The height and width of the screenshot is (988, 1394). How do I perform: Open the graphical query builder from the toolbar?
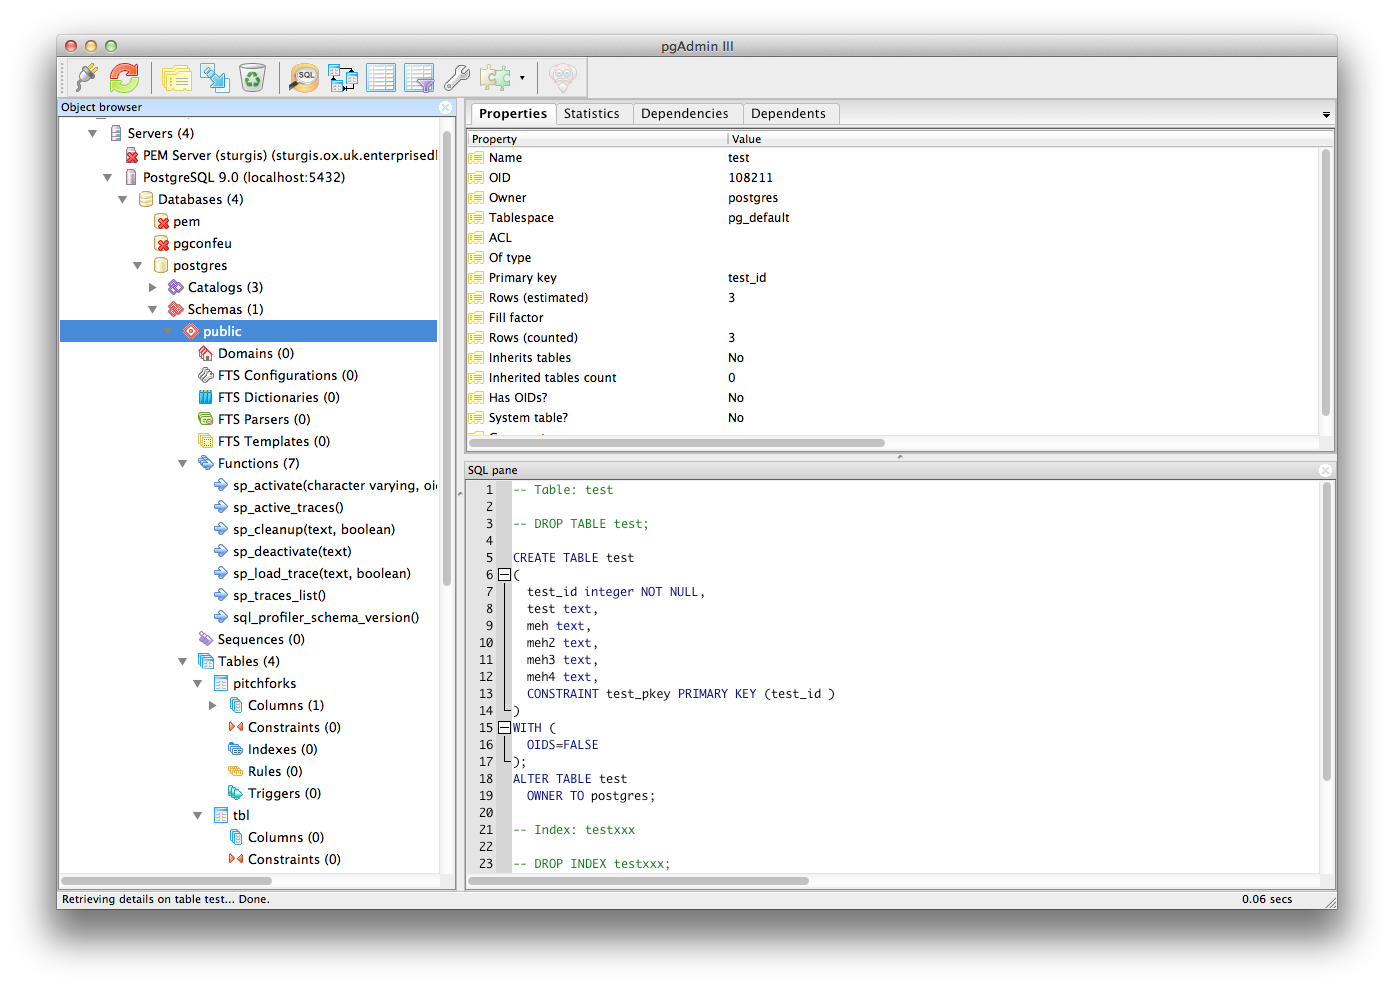[x=342, y=77]
